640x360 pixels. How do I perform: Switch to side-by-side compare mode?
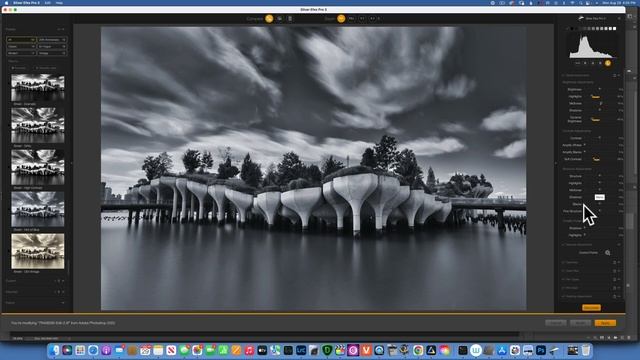pyautogui.click(x=290, y=18)
